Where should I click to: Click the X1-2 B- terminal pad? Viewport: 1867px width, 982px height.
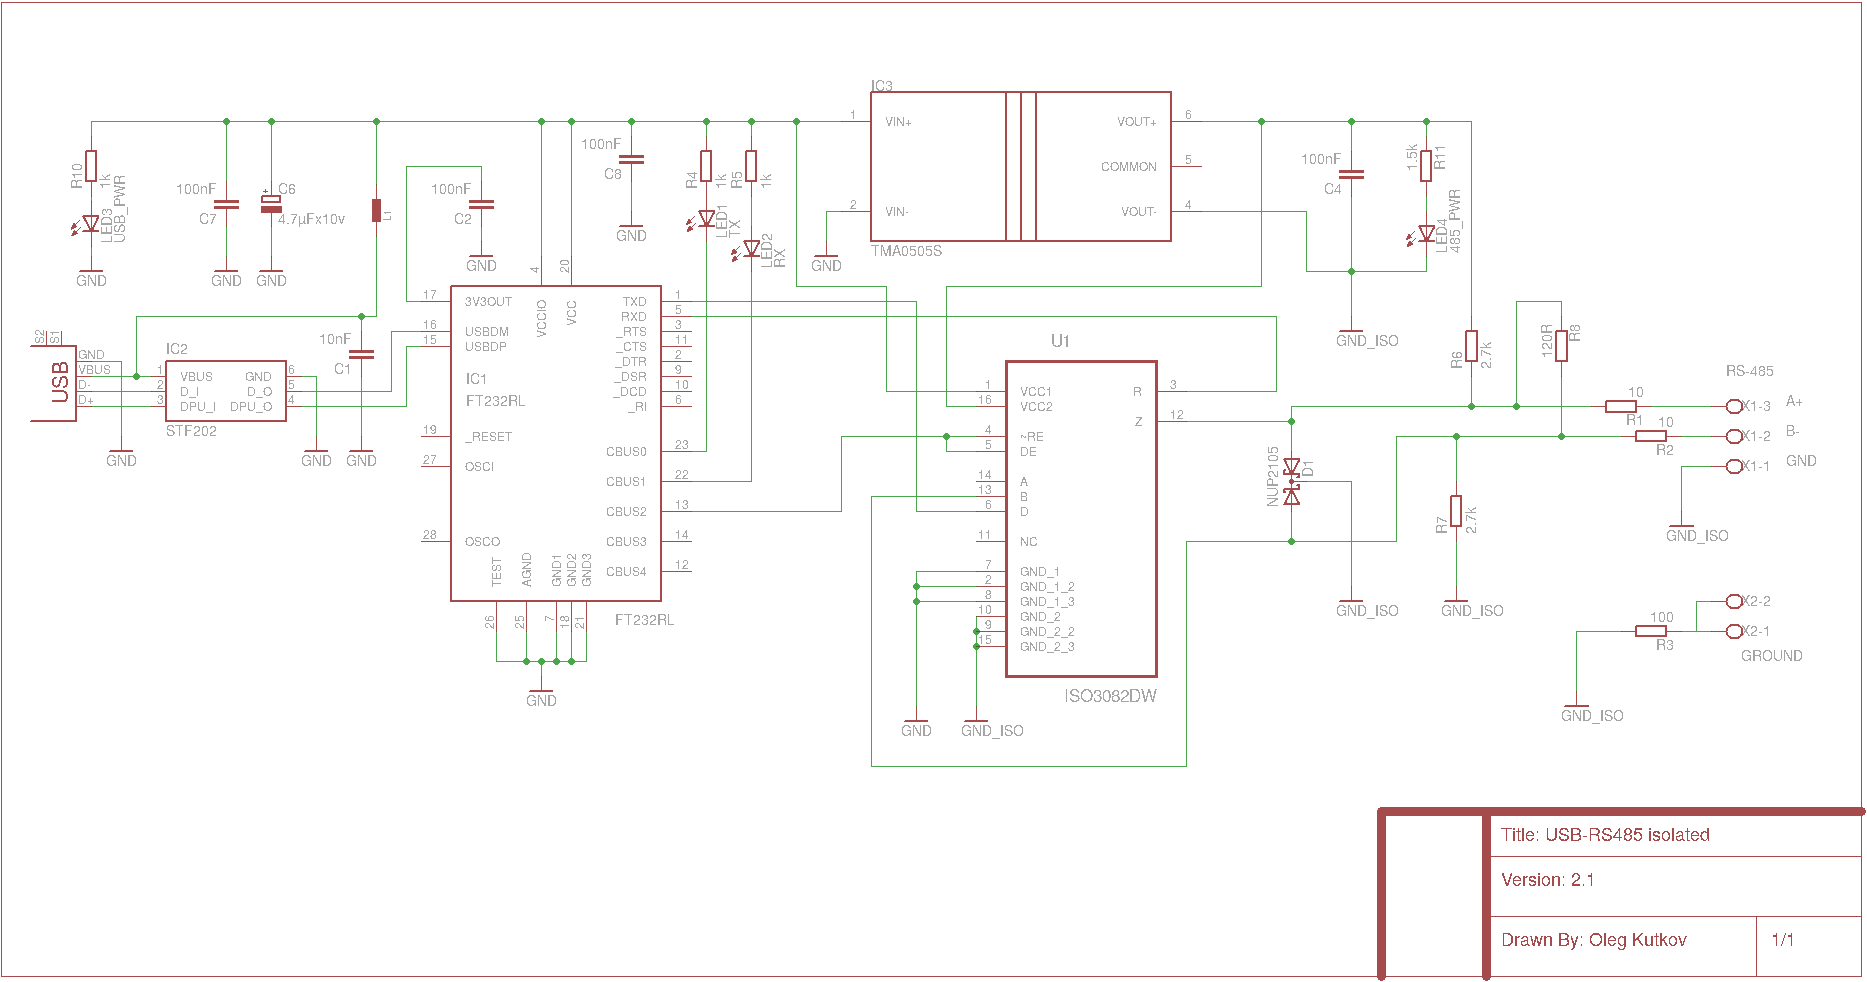coord(1734,436)
